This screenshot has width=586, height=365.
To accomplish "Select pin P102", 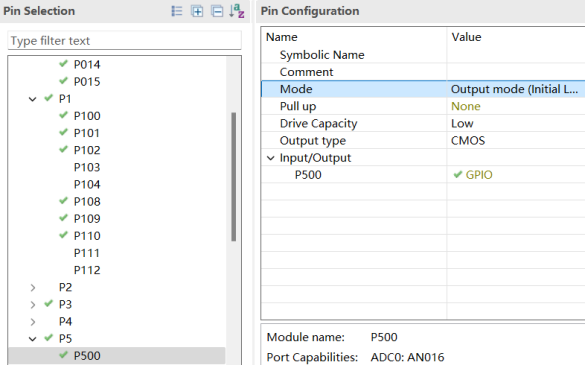I will 87,151.
